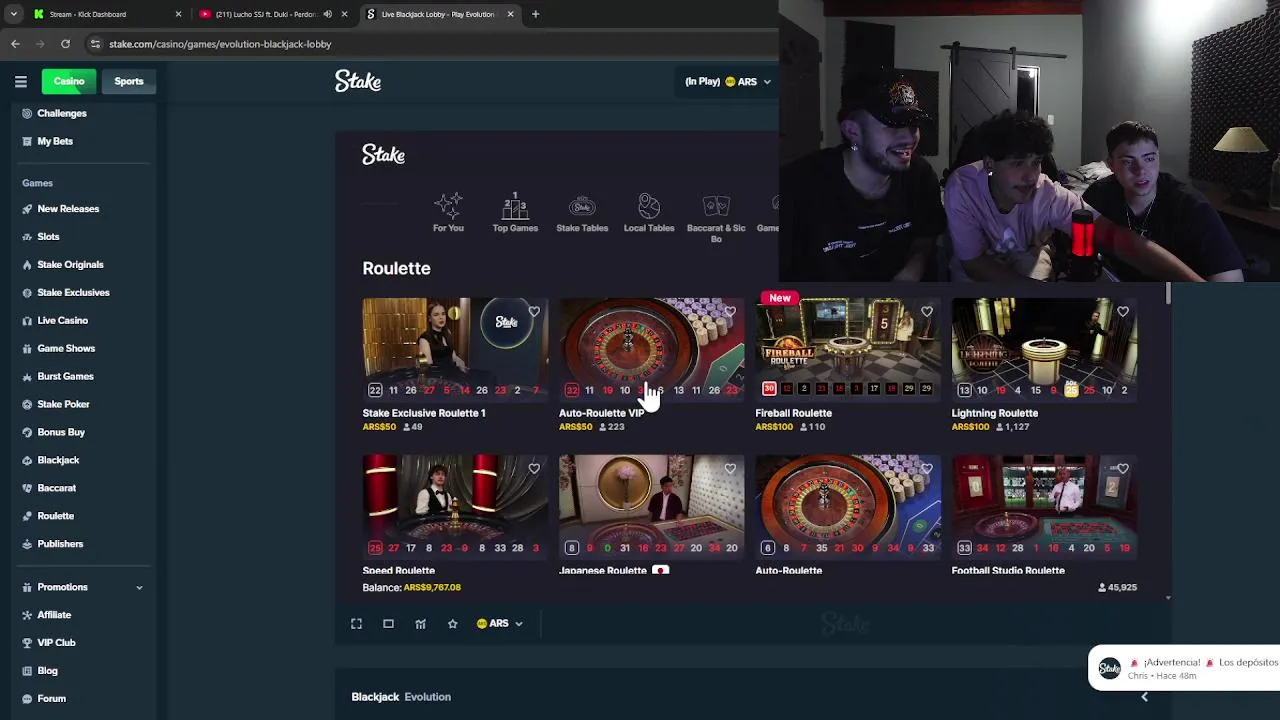Collapse the notification panel arrow
The image size is (1280, 720).
(x=1144, y=697)
